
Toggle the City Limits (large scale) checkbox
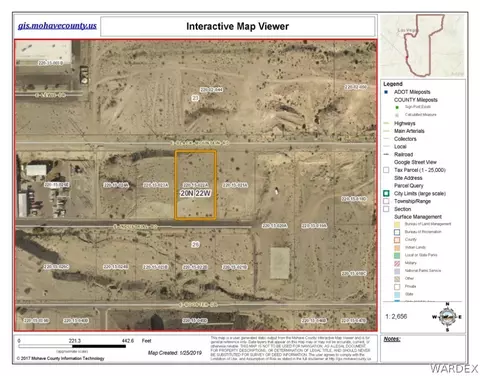(386, 193)
